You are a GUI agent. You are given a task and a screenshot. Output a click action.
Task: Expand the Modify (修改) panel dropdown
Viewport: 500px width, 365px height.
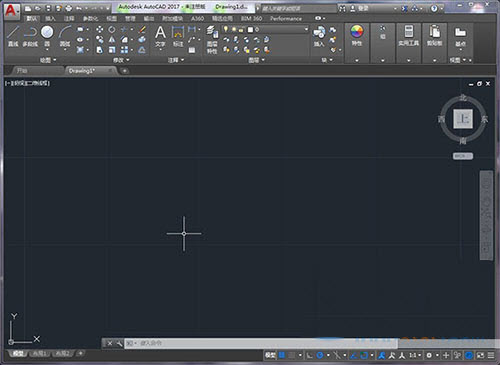[121, 60]
